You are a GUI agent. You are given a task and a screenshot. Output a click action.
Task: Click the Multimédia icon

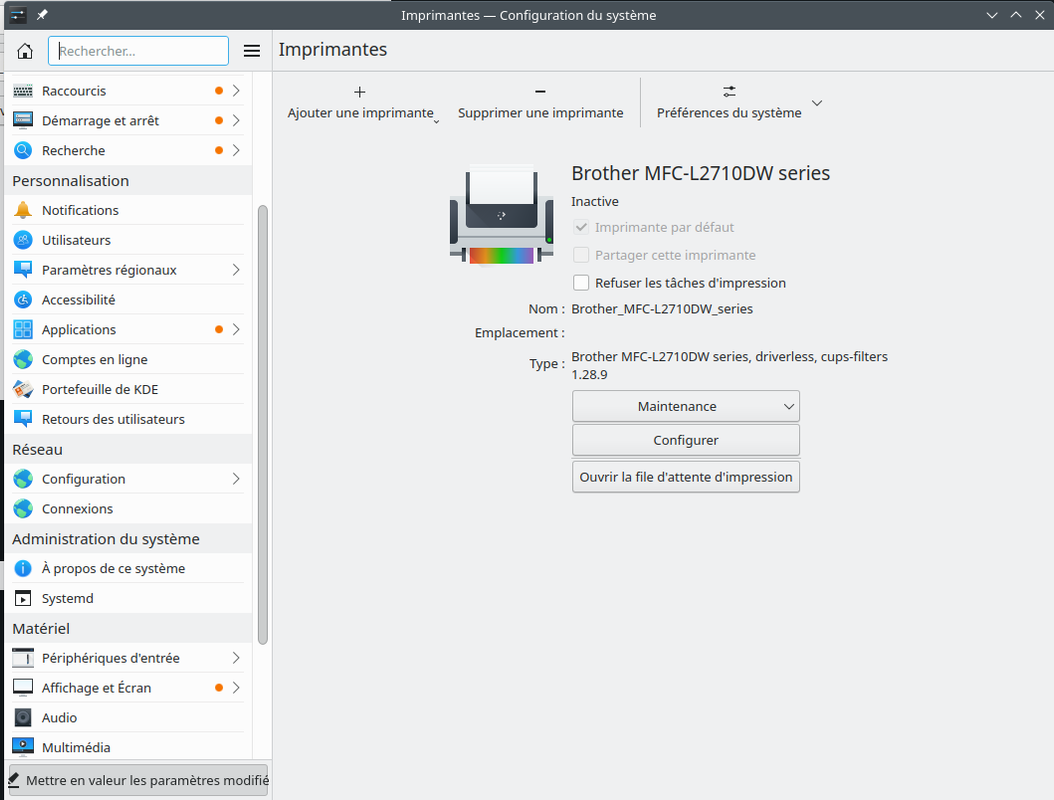pos(23,747)
